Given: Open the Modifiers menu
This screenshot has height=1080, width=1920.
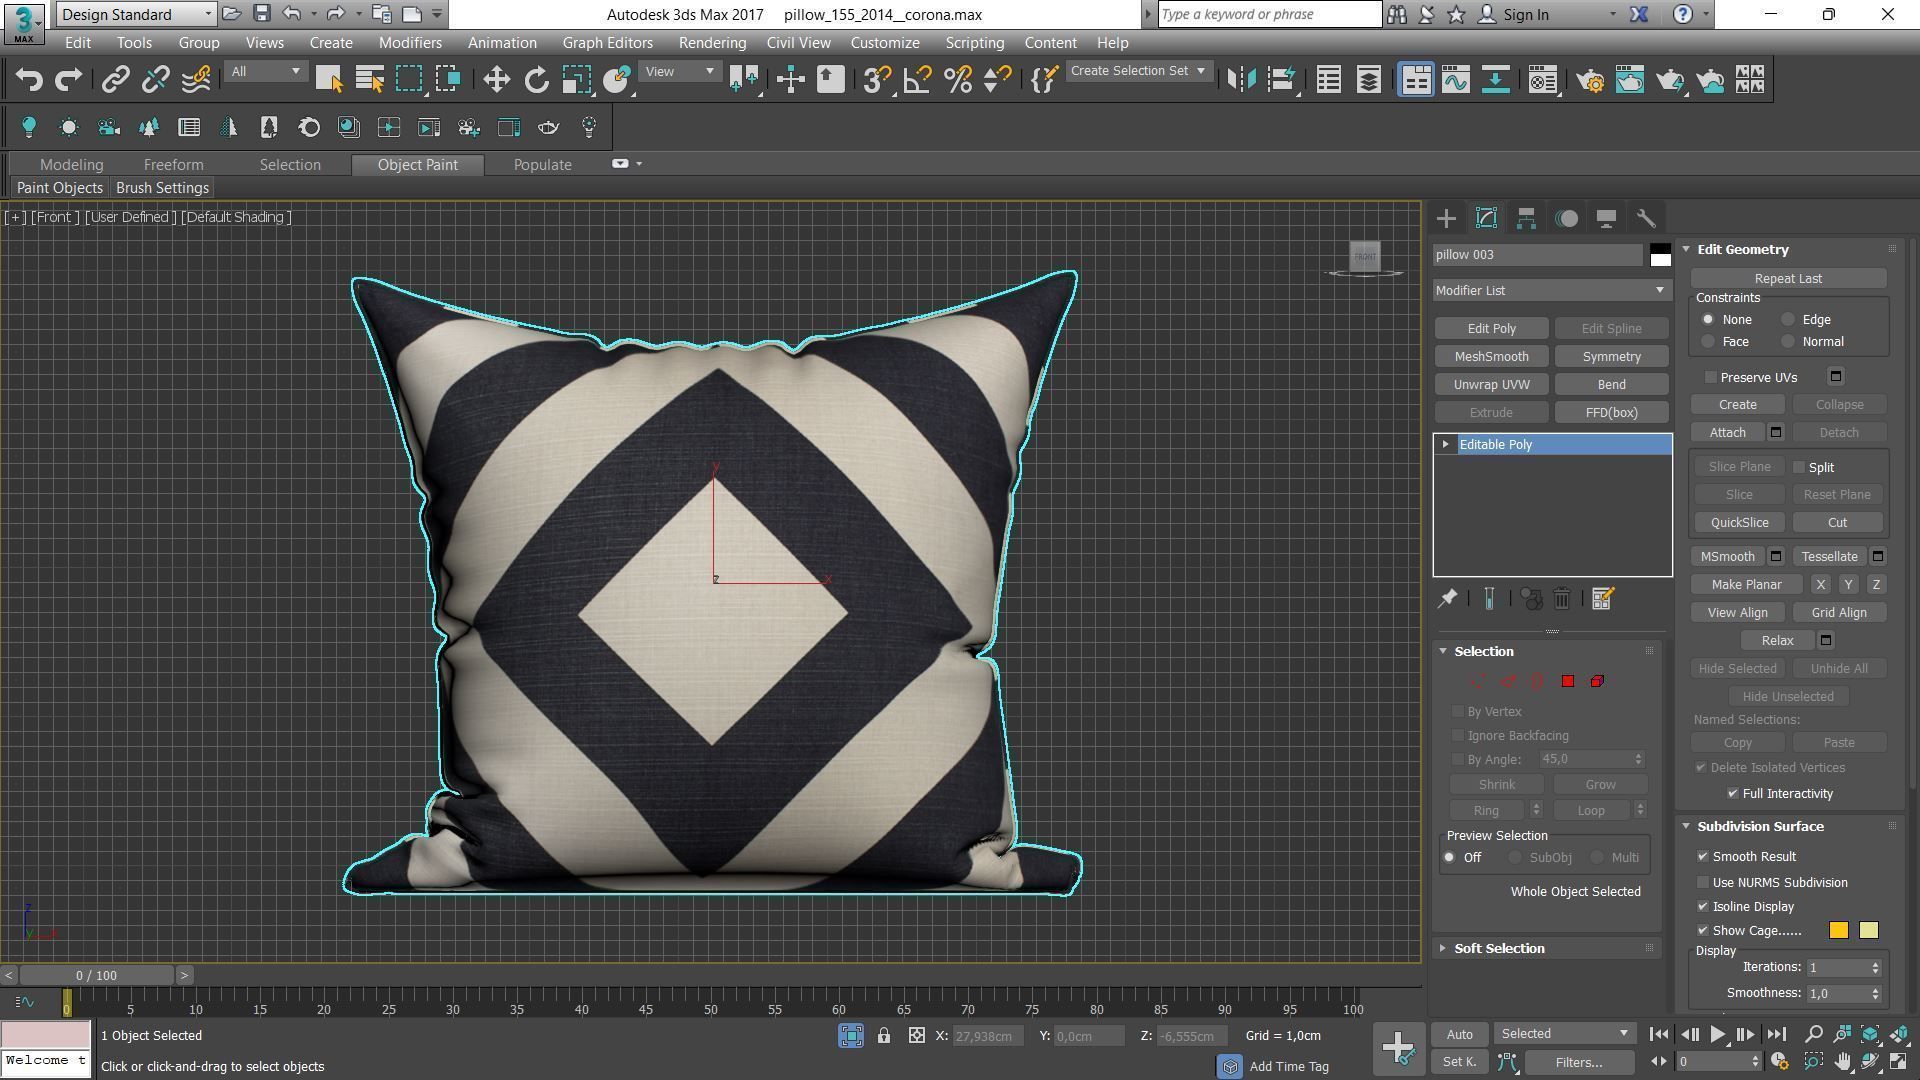Looking at the screenshot, I should [x=410, y=43].
